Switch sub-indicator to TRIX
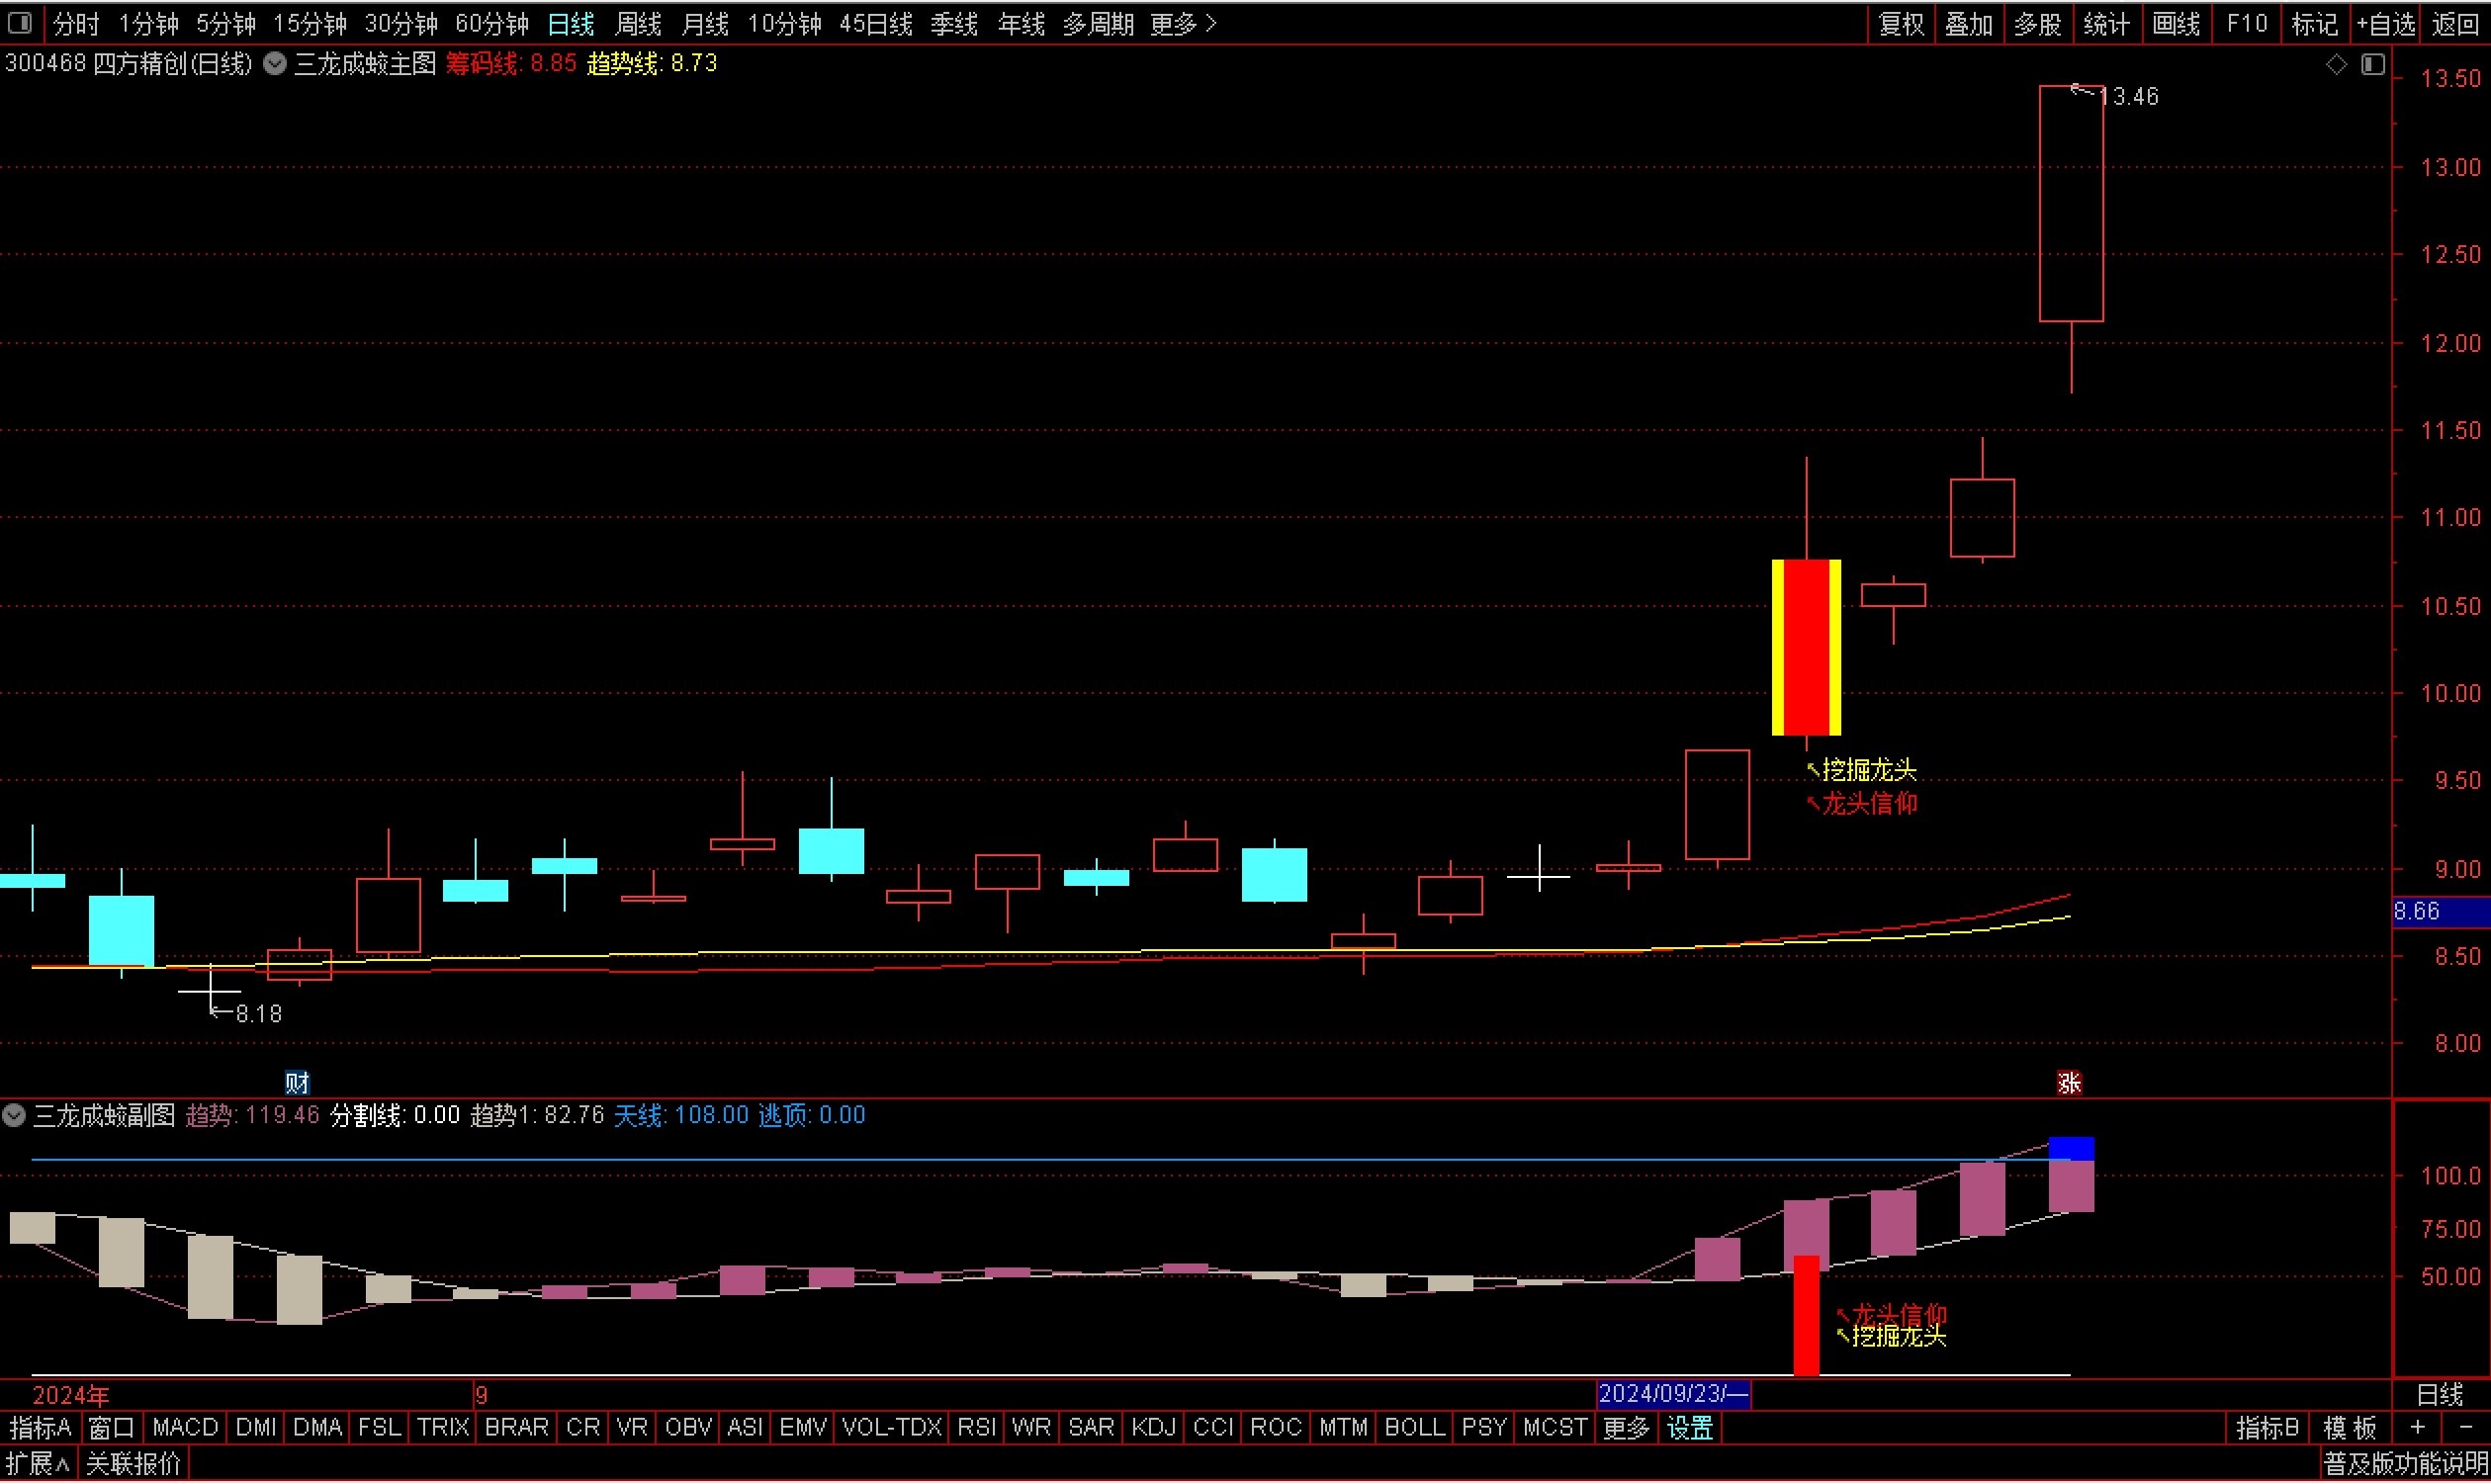This screenshot has width=2491, height=1484. (x=443, y=1430)
